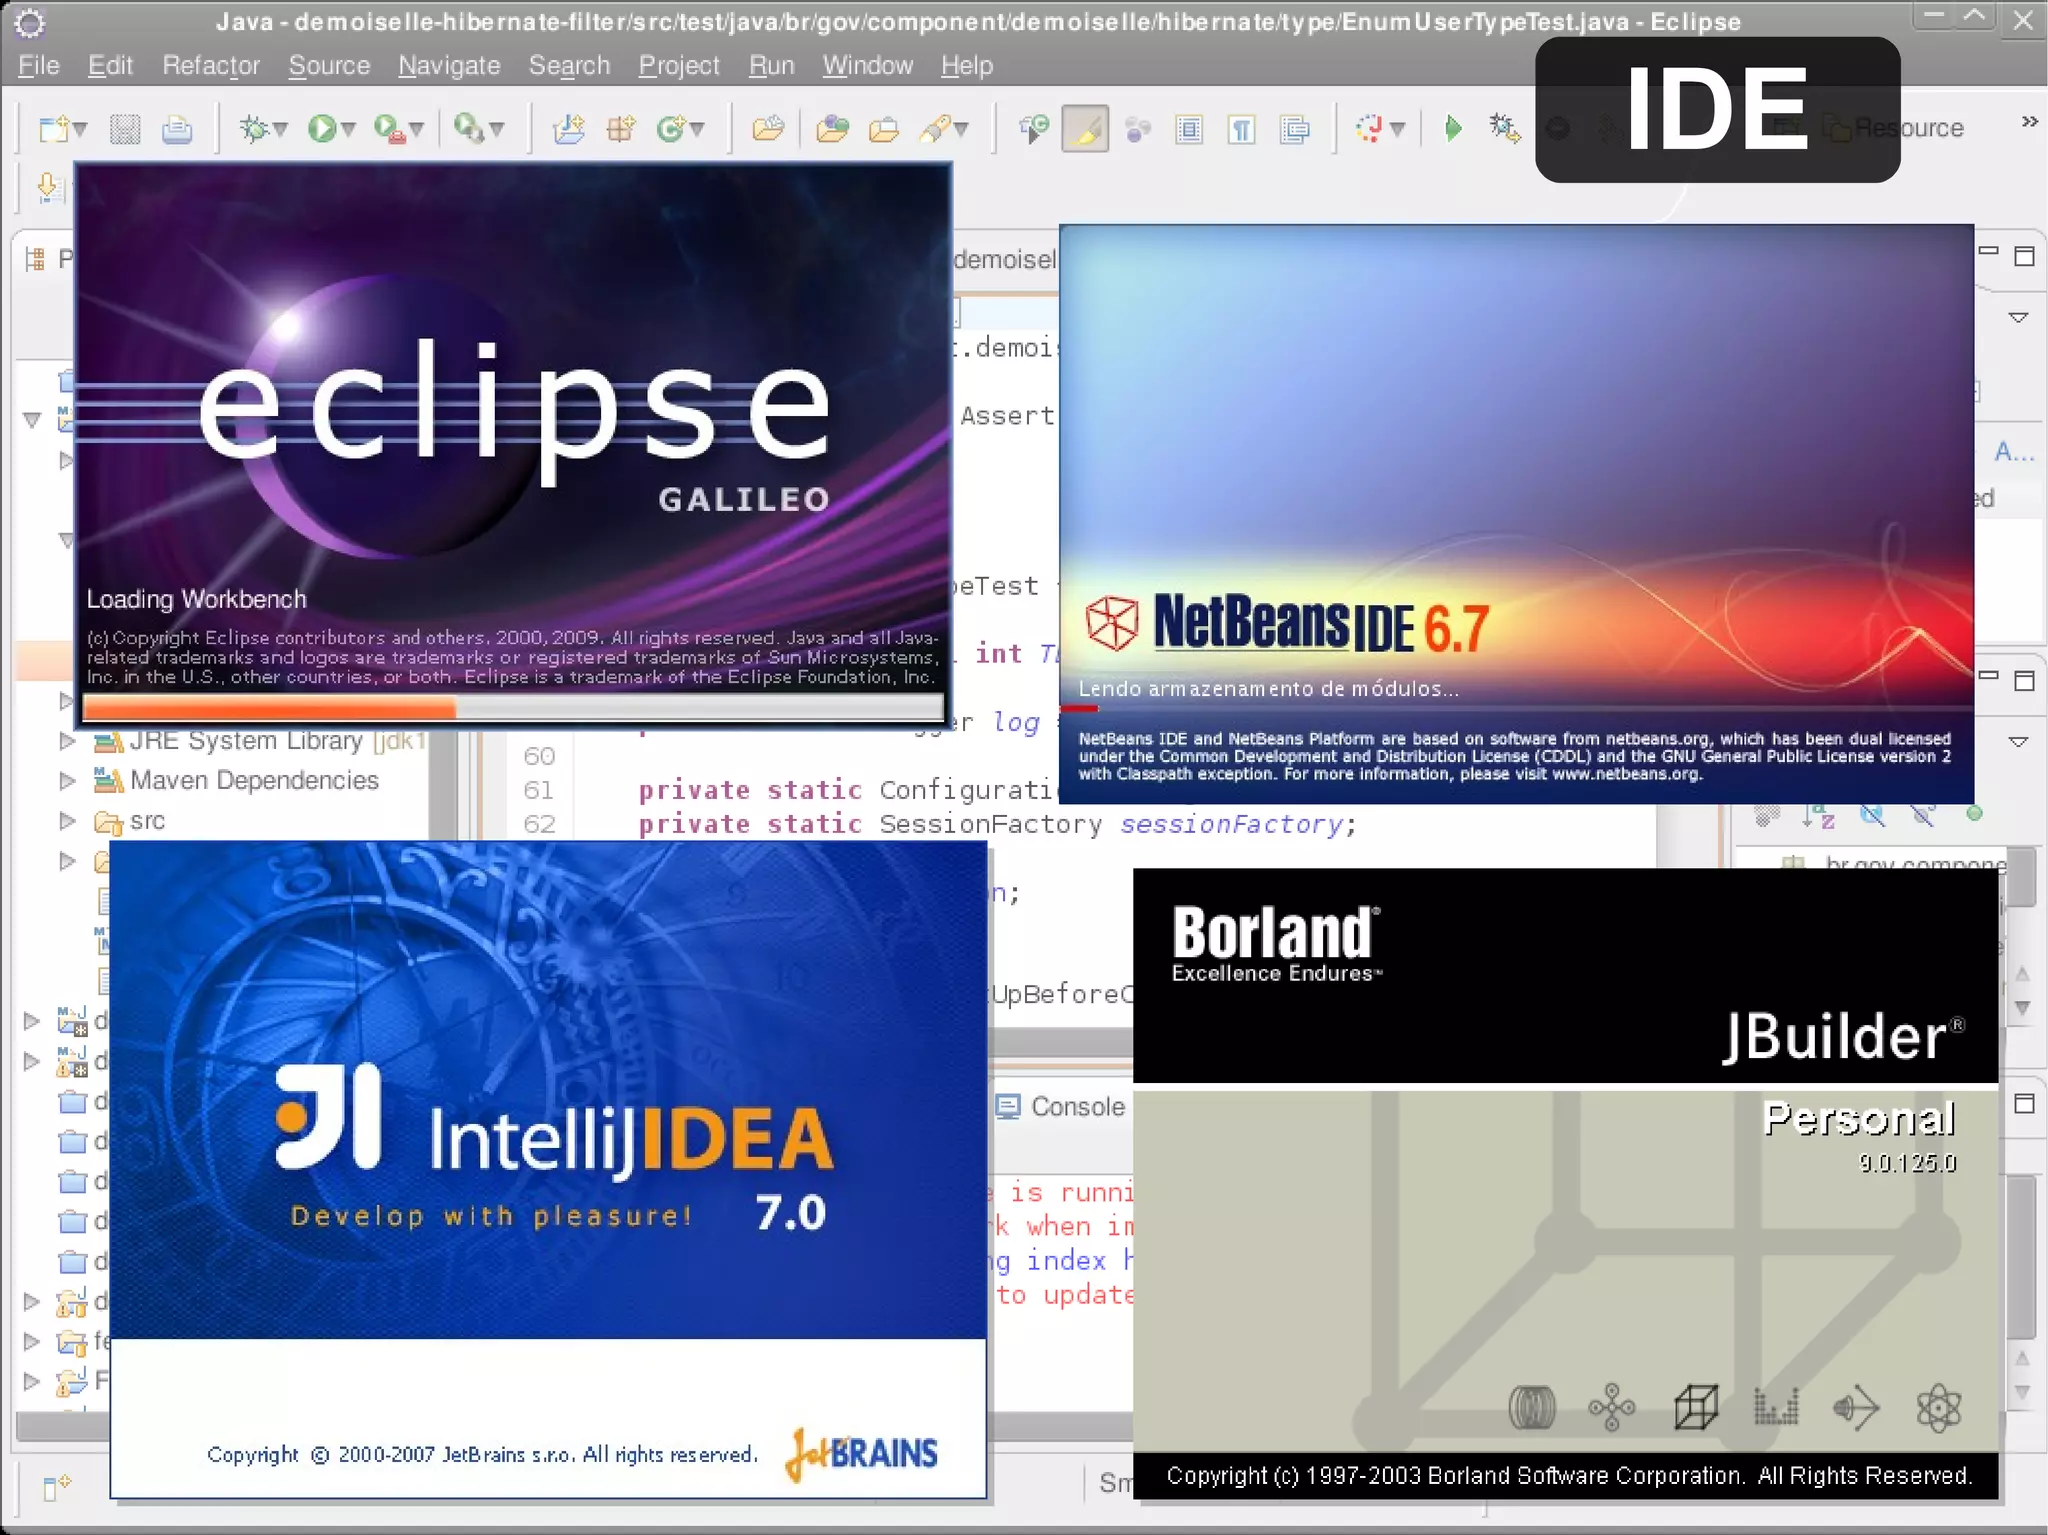Click the right-hand vertical scrollbar thumb

pyautogui.click(x=2021, y=1256)
